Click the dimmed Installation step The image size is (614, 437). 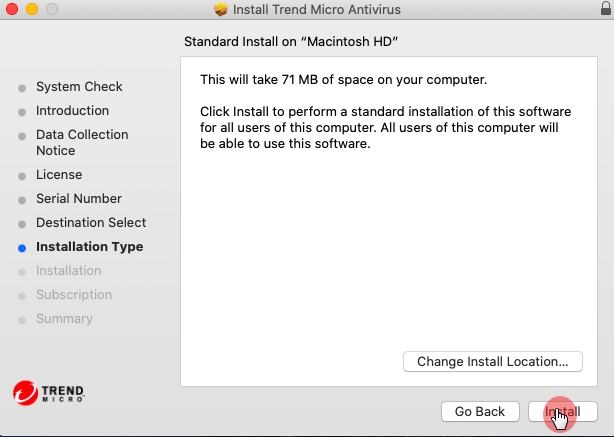click(69, 271)
